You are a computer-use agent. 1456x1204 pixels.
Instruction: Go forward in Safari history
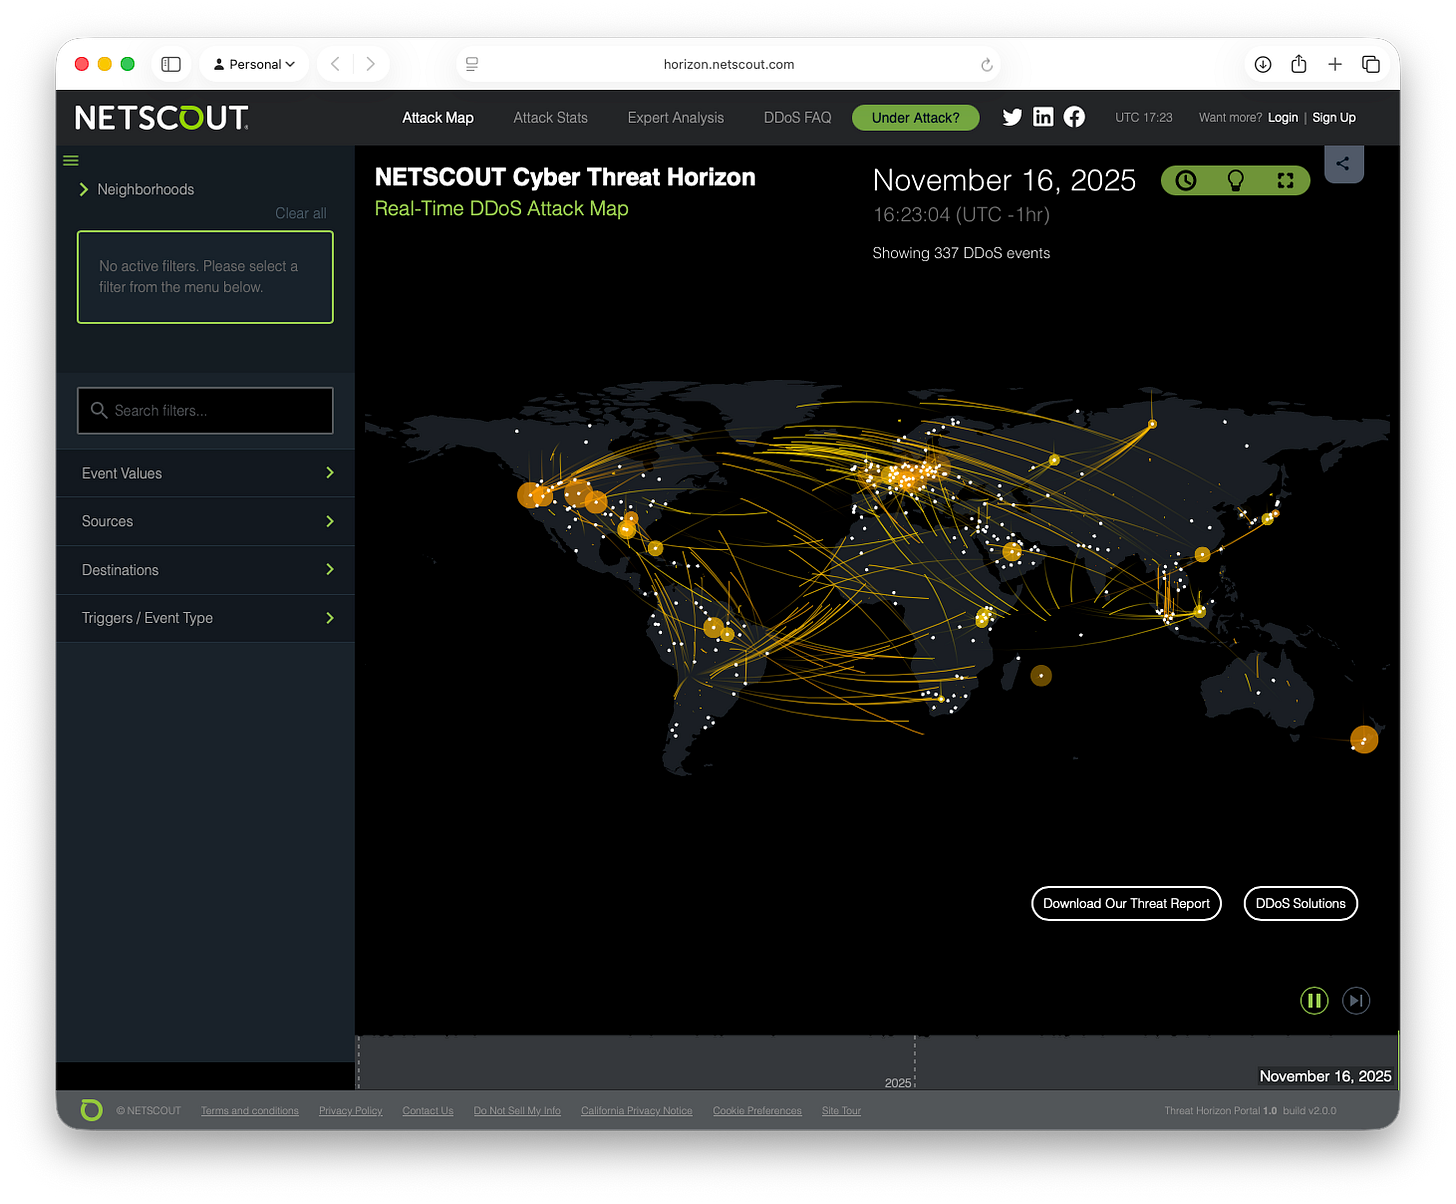pyautogui.click(x=370, y=64)
